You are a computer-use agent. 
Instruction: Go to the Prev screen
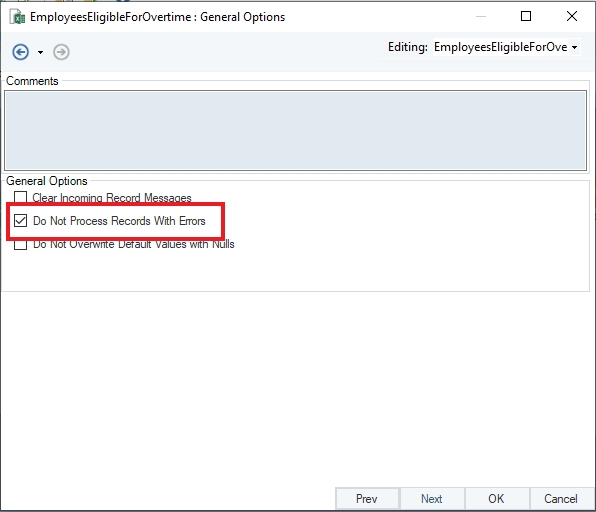(x=367, y=498)
